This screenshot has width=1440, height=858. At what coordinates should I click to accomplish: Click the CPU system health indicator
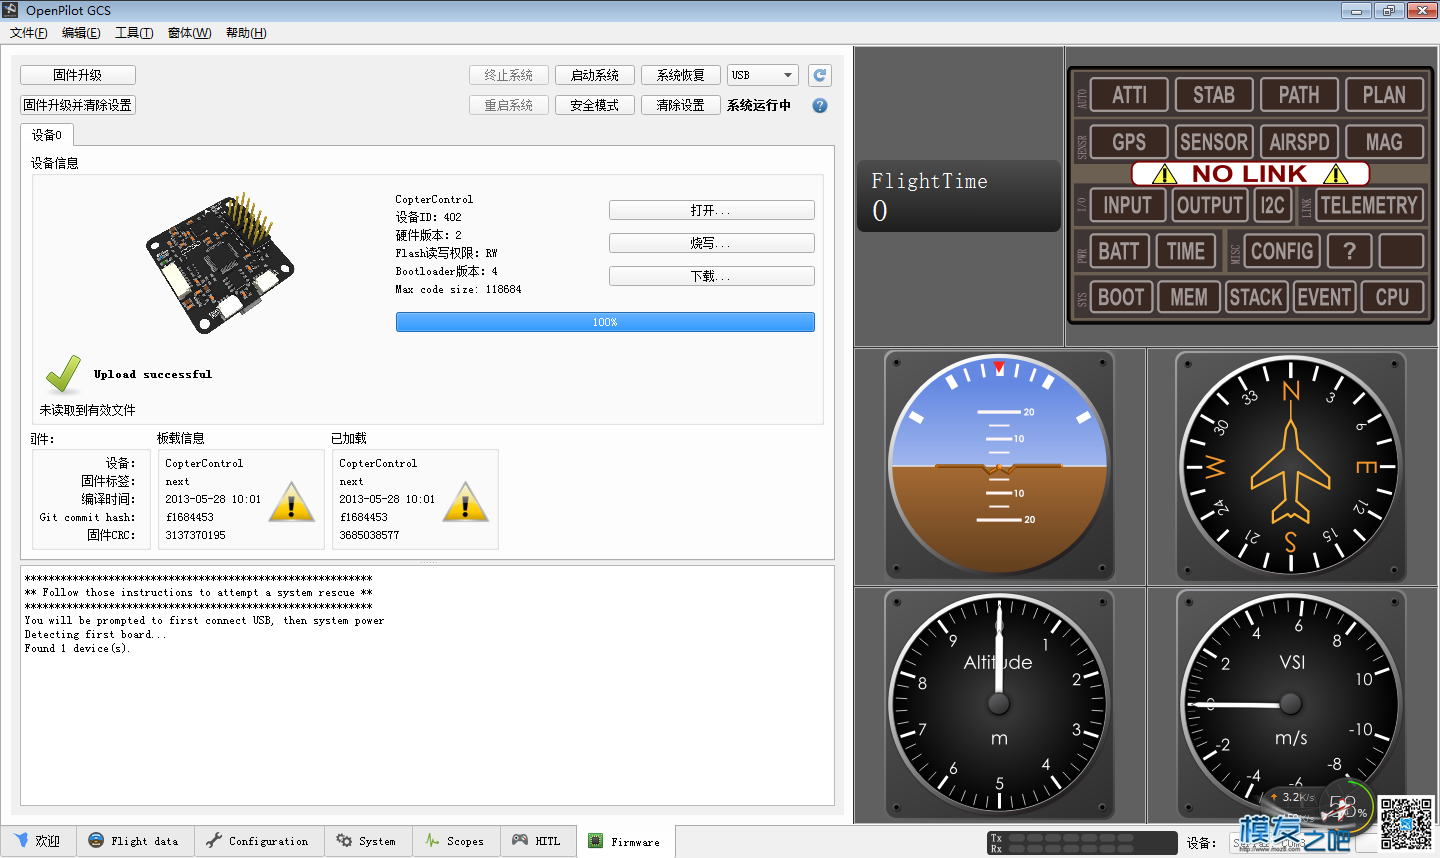coord(1392,297)
